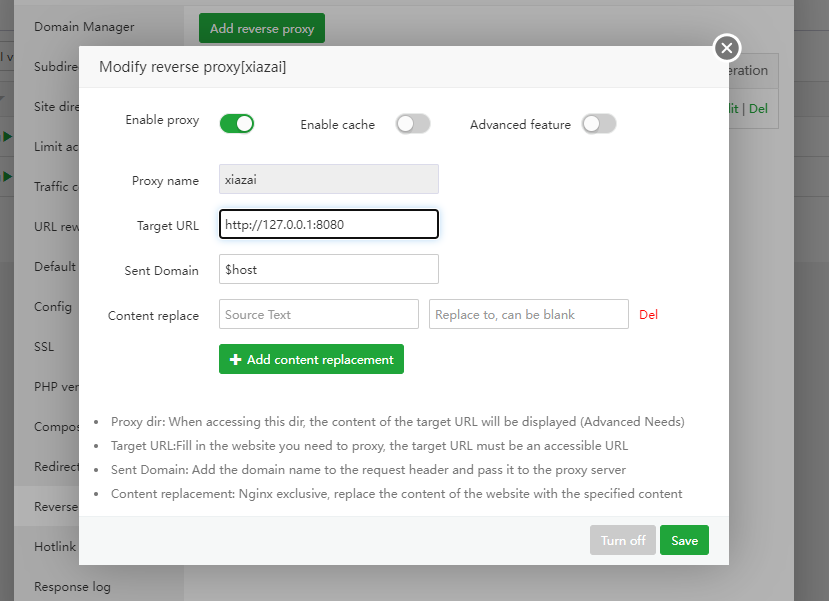Edit the Target URL field
The height and width of the screenshot is (601, 829).
tap(328, 224)
